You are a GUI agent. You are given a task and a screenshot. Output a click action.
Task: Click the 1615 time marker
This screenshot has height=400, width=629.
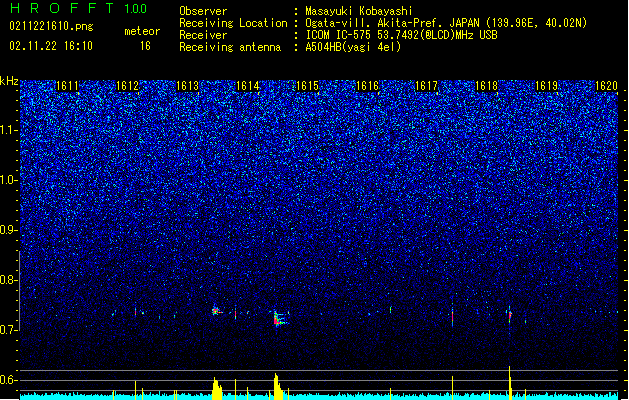coord(307,86)
